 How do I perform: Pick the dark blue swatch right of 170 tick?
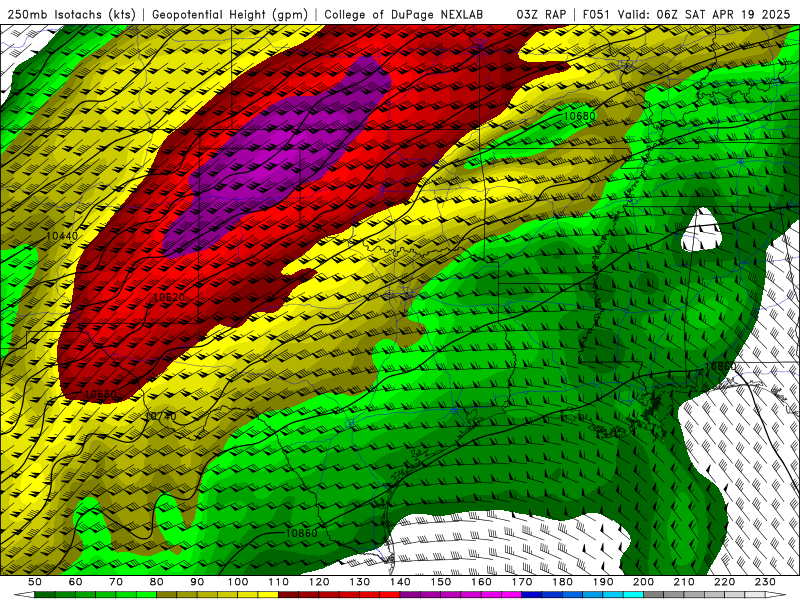point(532,595)
